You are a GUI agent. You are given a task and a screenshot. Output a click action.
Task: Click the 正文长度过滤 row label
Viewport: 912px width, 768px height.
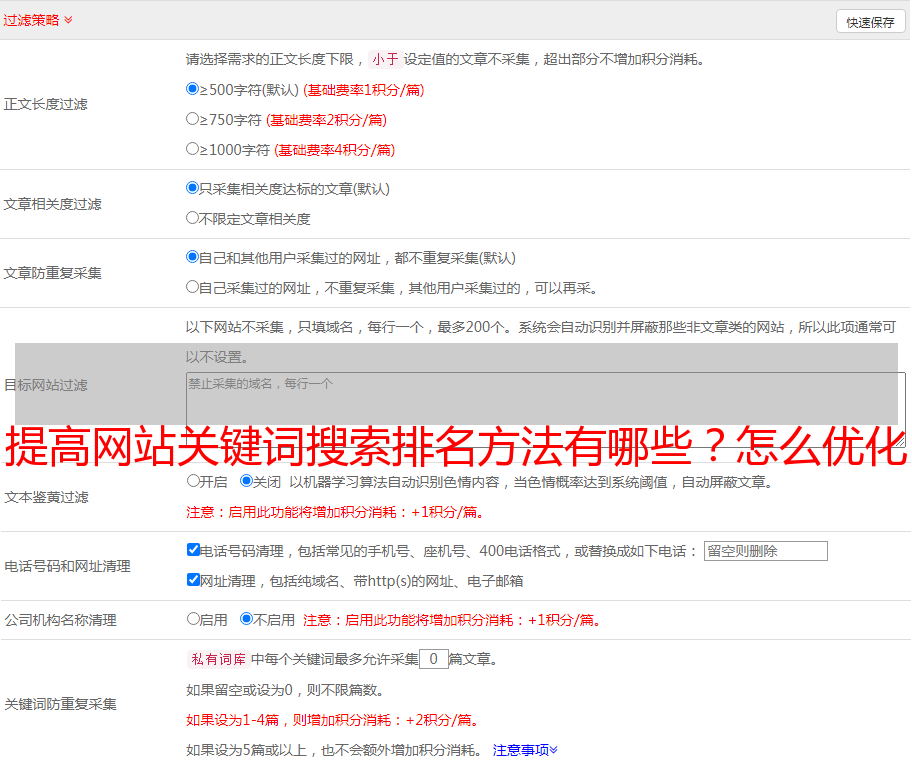[x=45, y=104]
